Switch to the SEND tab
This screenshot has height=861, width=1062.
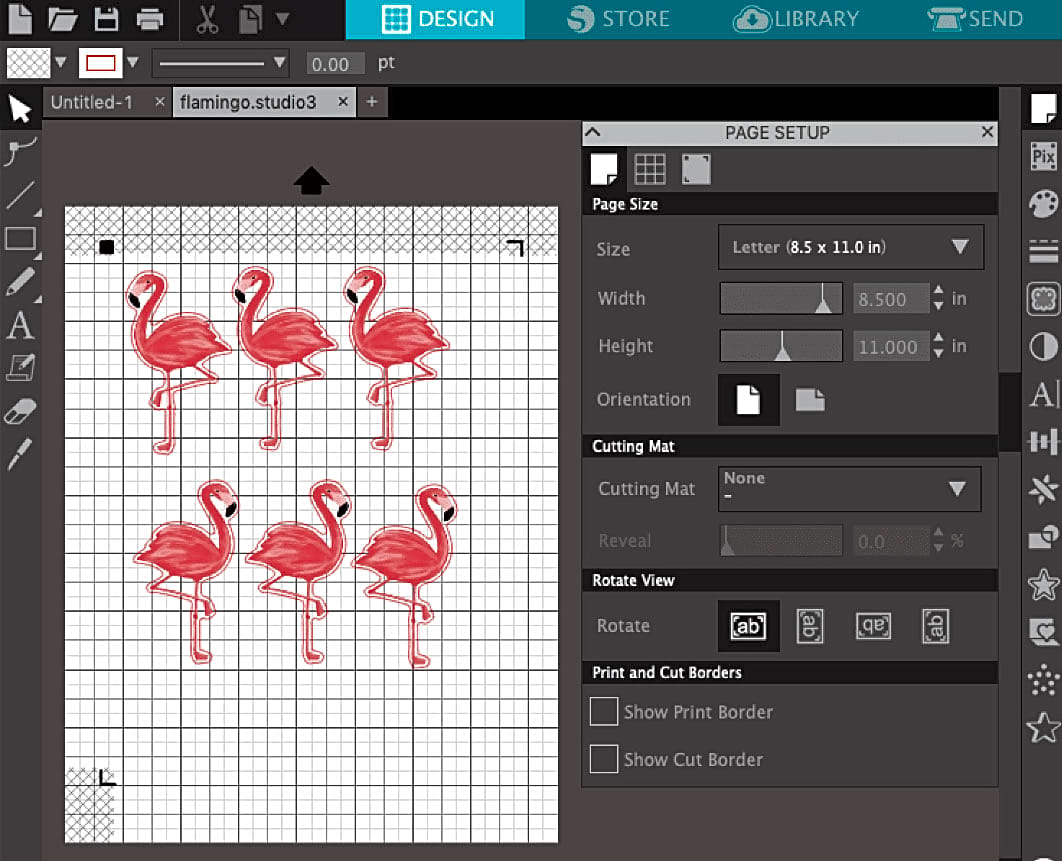pyautogui.click(x=975, y=19)
